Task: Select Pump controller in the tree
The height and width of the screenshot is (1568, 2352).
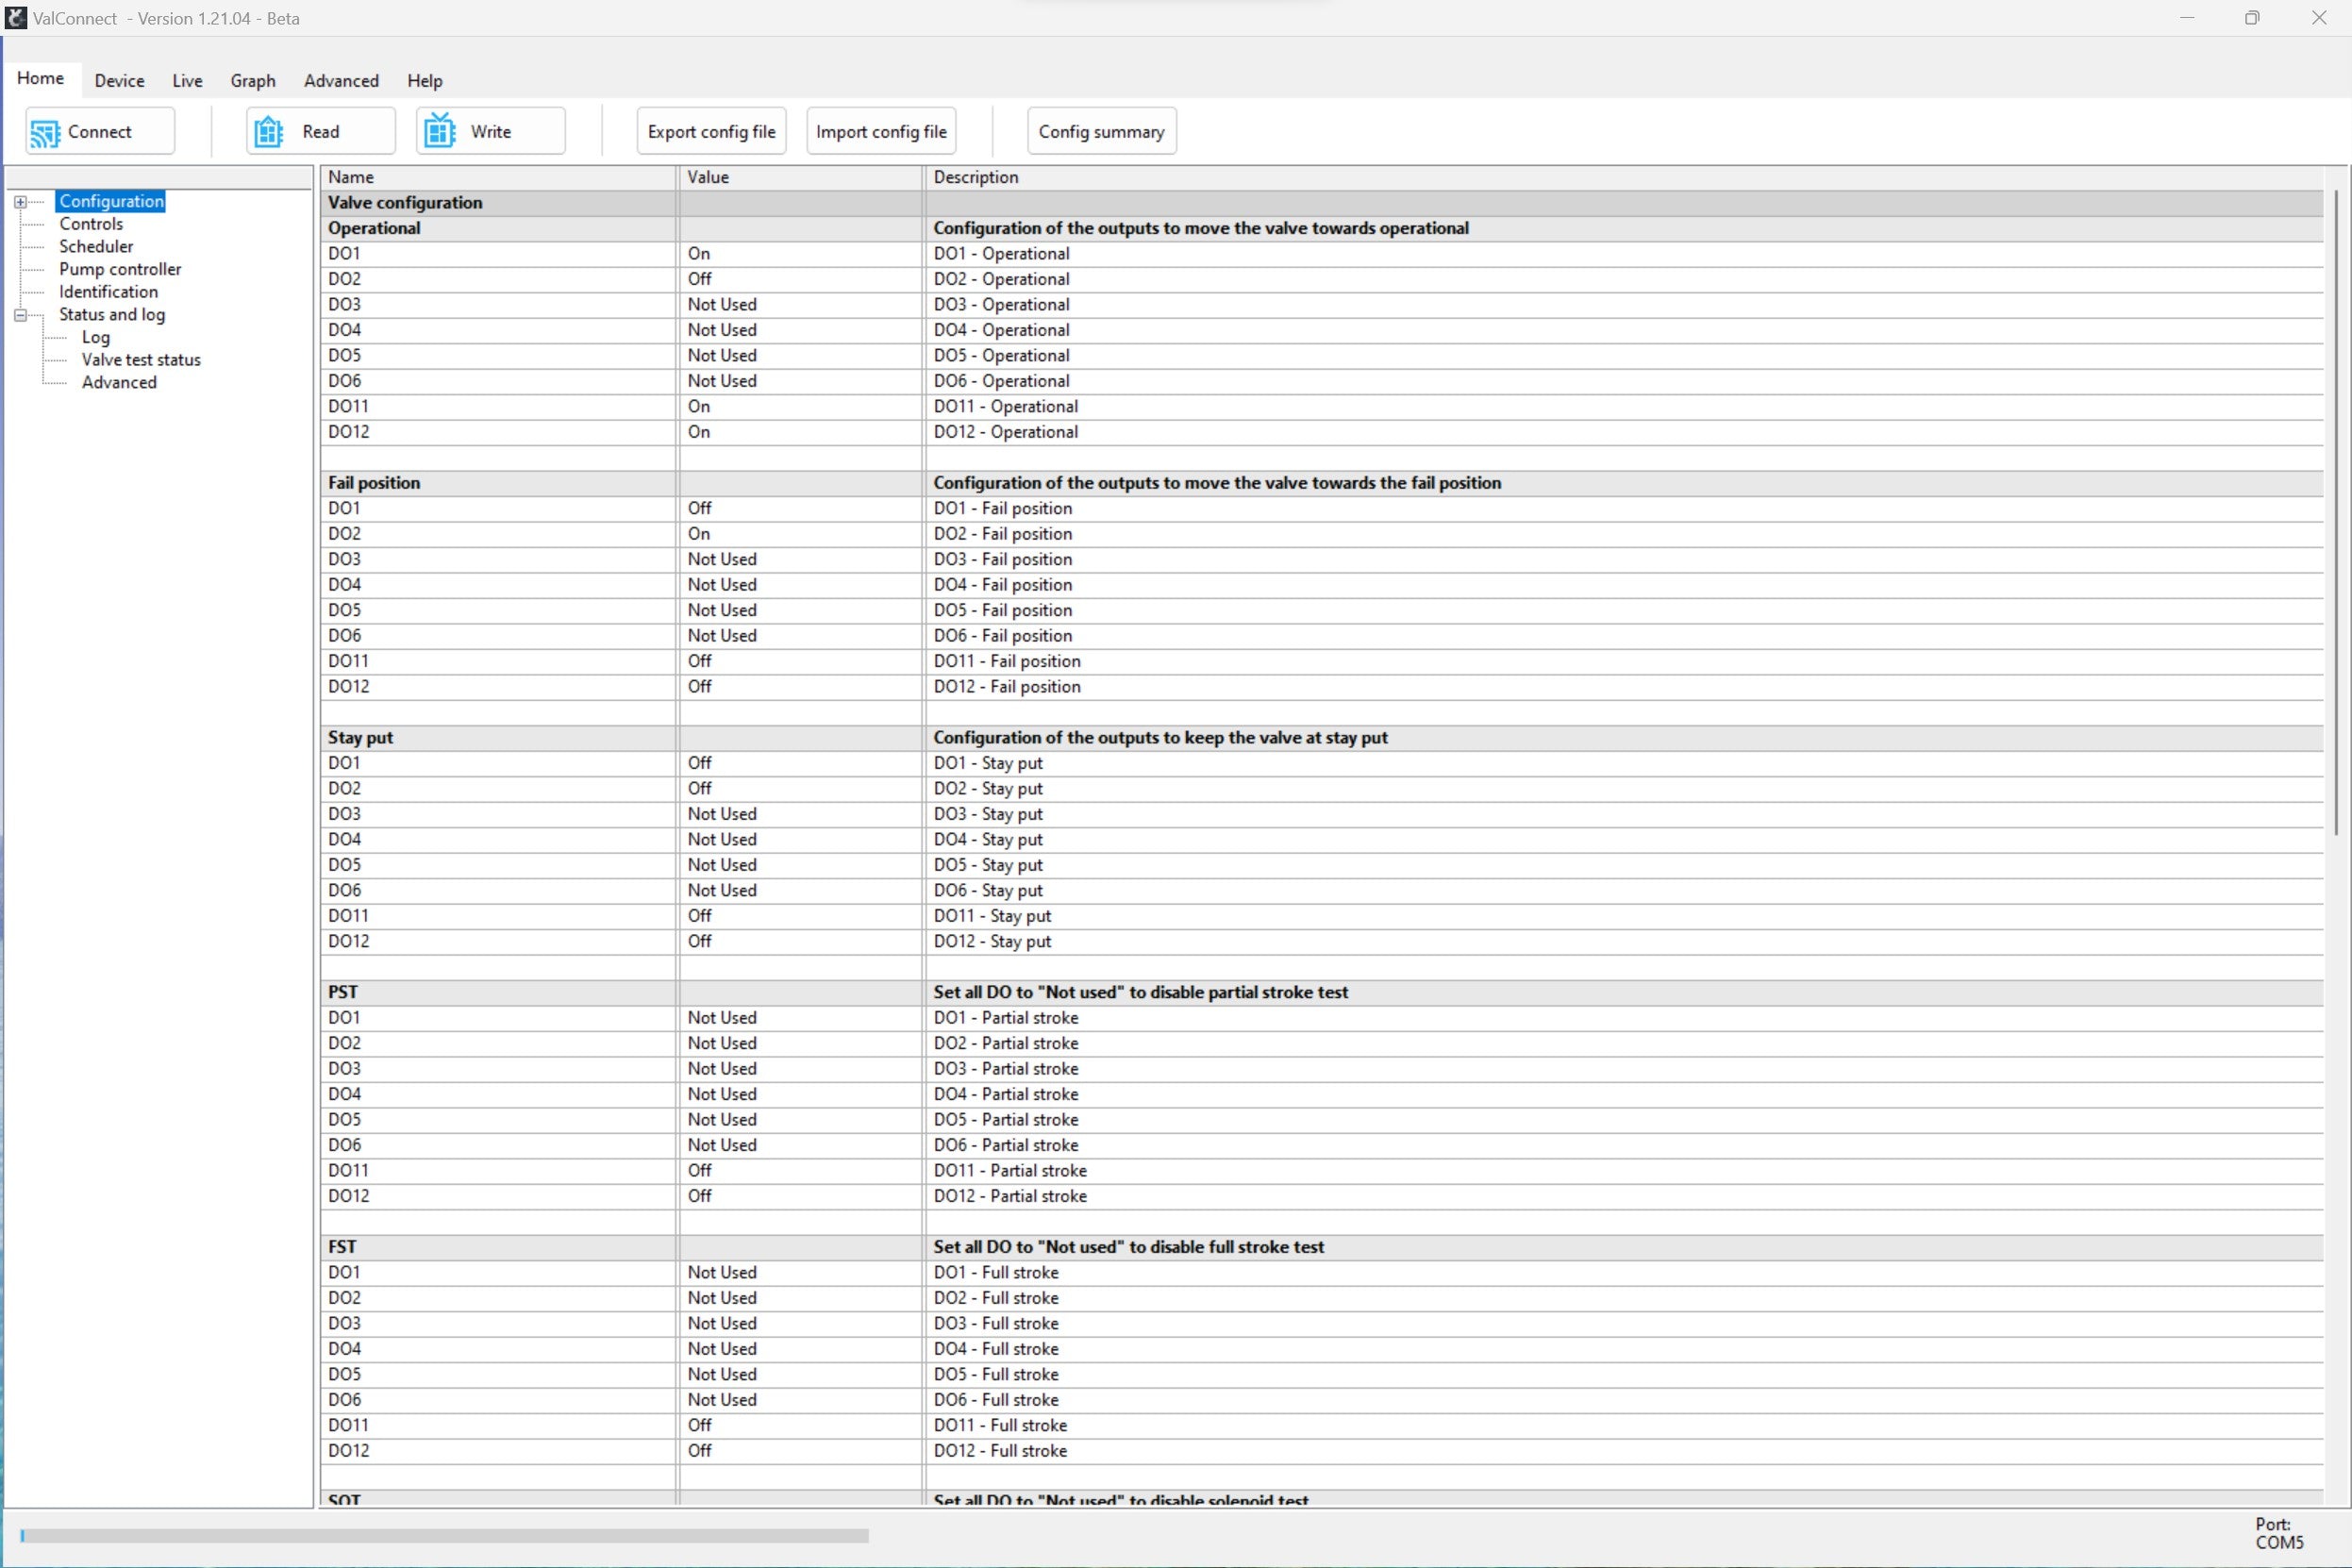Action: (x=120, y=269)
